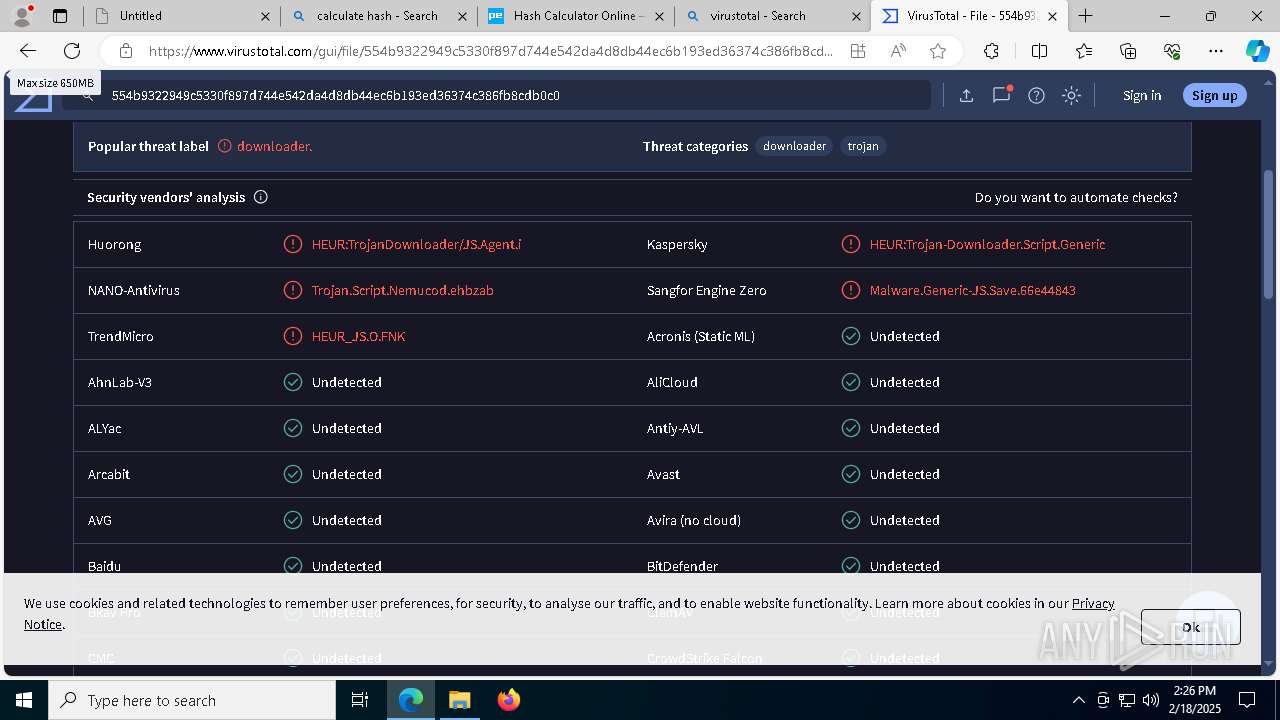
Task: Click the Kaspersky detection warning icon
Action: [851, 244]
